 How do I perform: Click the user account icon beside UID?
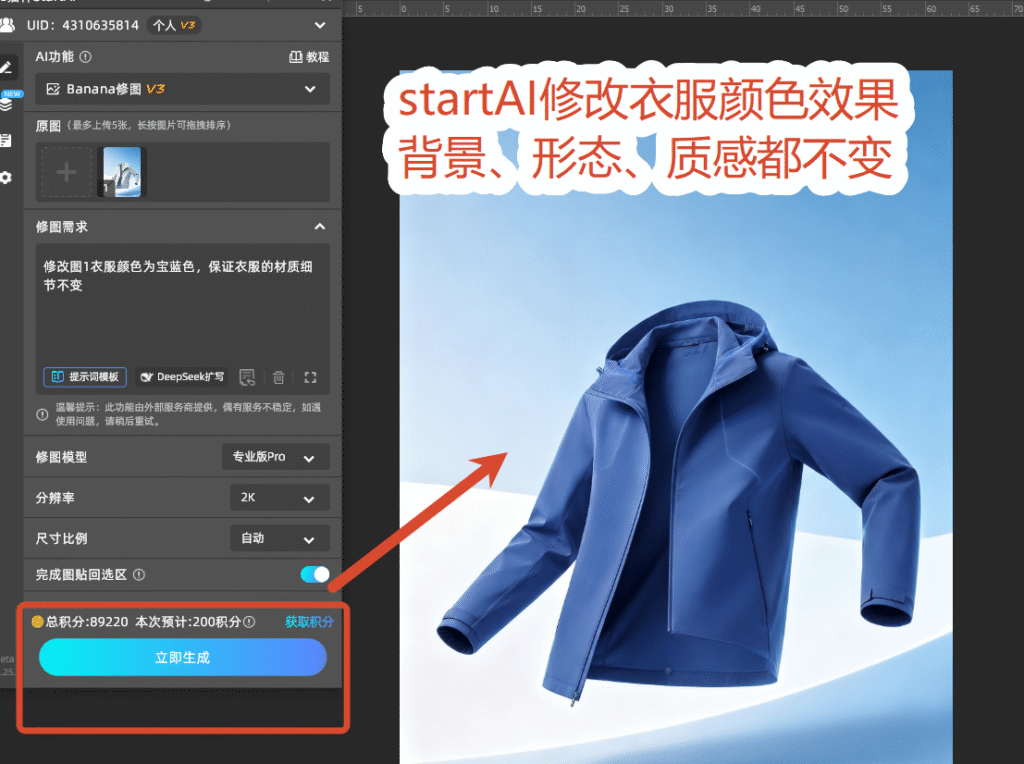point(7,25)
